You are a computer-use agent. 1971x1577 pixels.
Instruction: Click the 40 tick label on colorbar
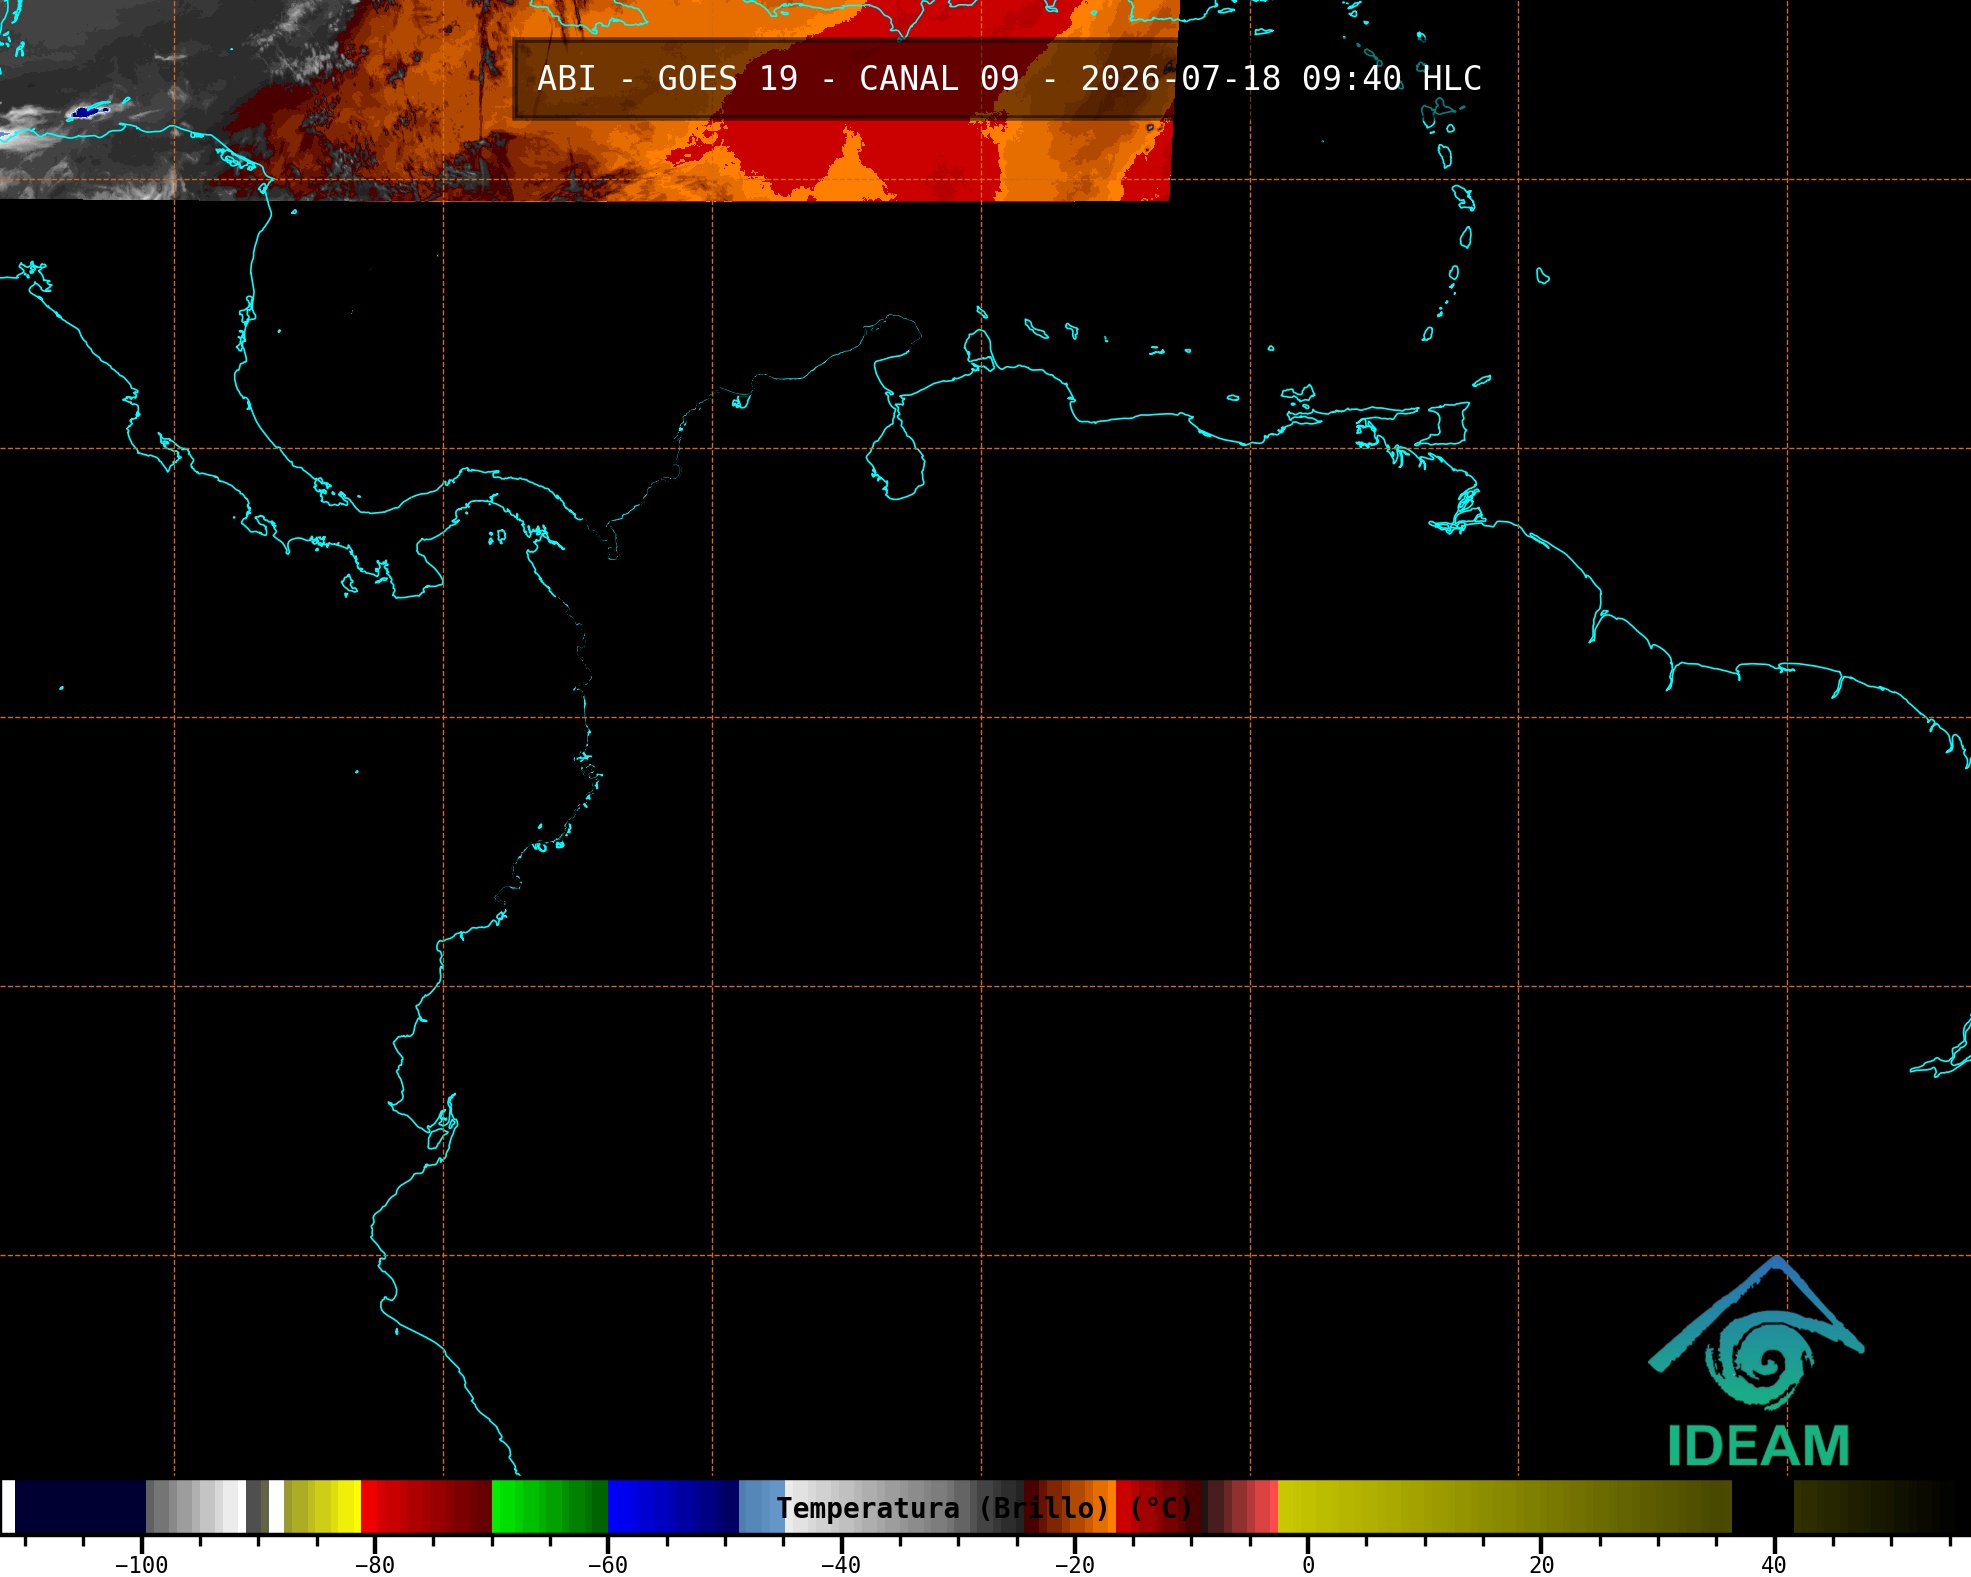[x=1774, y=1565]
